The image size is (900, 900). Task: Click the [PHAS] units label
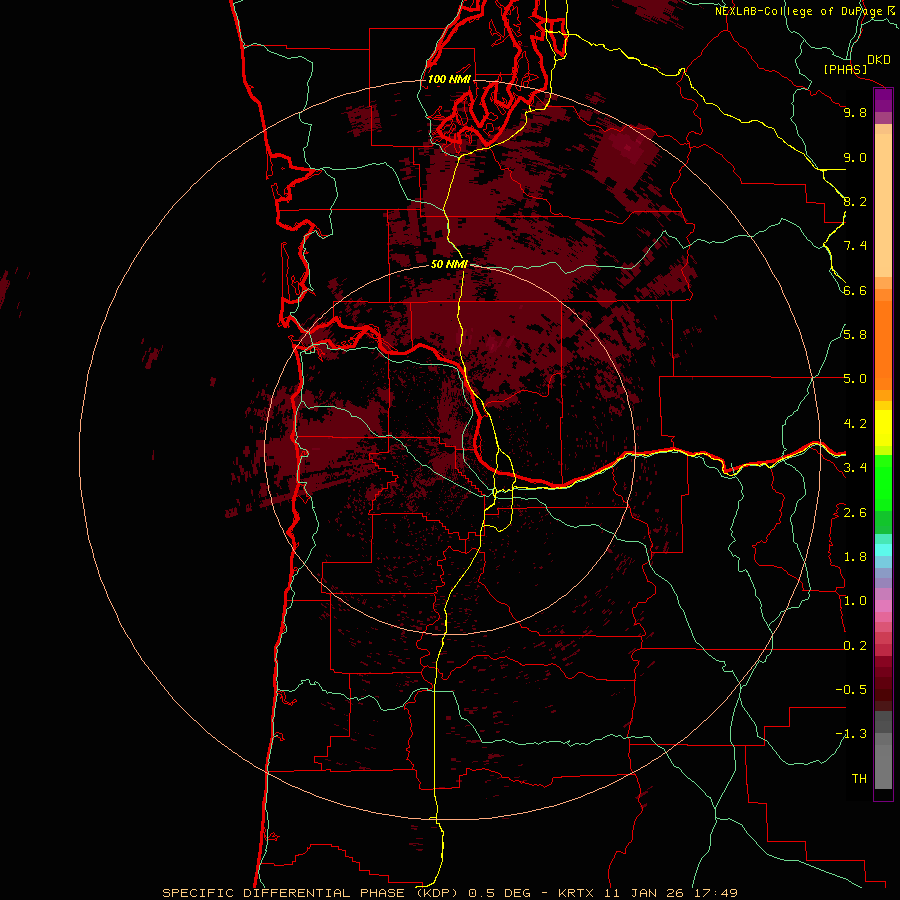click(845, 70)
